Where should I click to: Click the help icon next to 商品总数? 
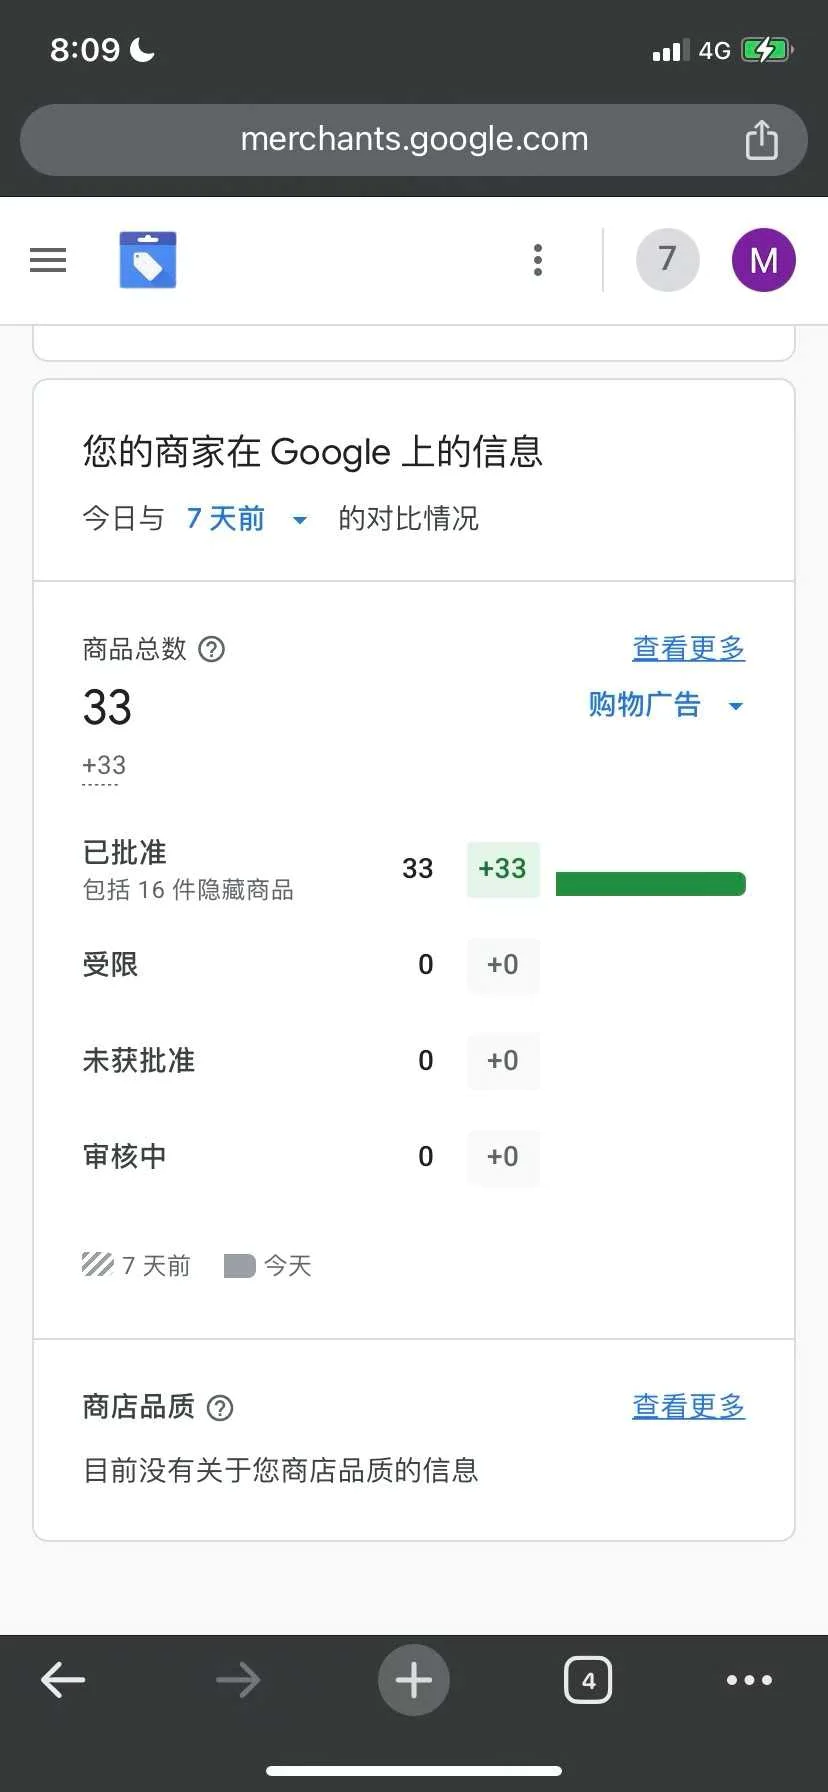point(212,650)
